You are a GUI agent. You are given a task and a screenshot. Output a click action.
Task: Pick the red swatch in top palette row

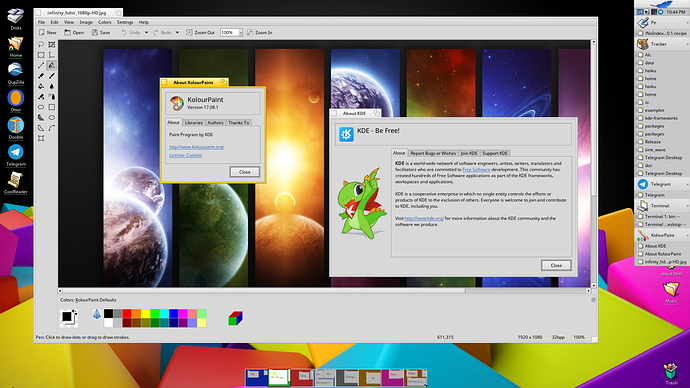[127, 313]
